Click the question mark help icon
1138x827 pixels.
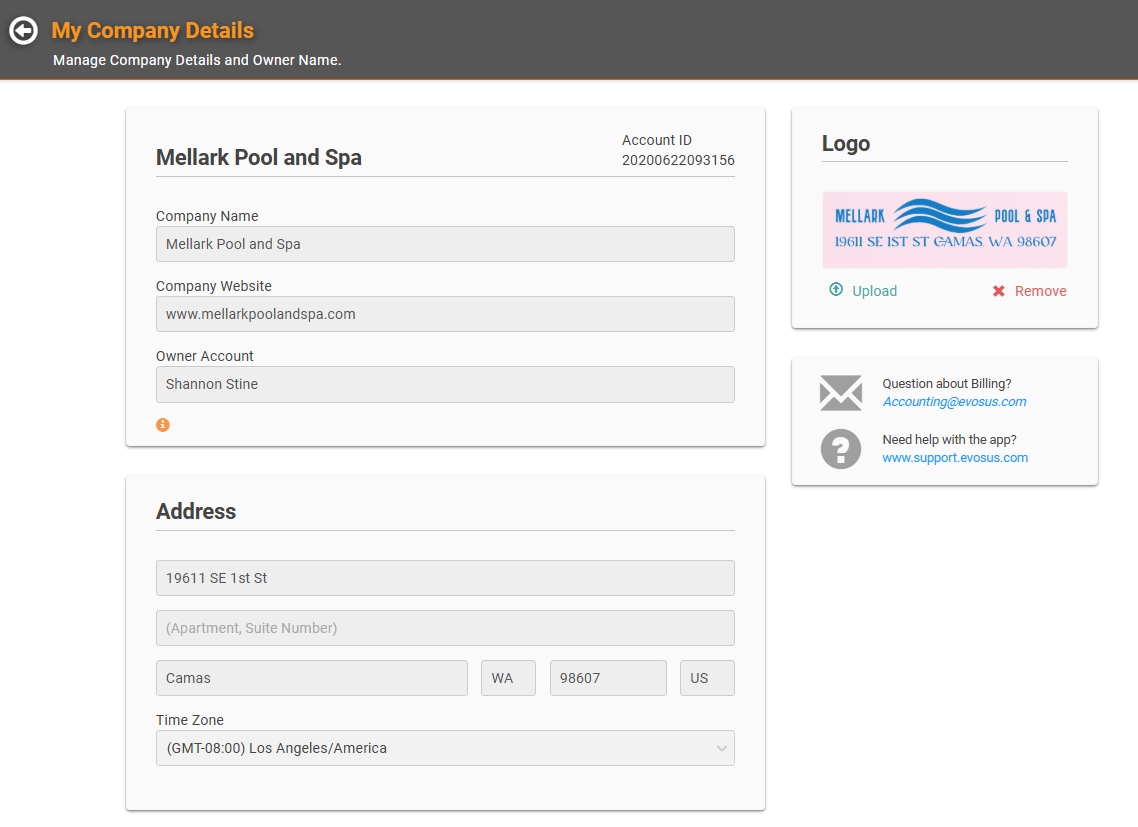pyautogui.click(x=840, y=449)
